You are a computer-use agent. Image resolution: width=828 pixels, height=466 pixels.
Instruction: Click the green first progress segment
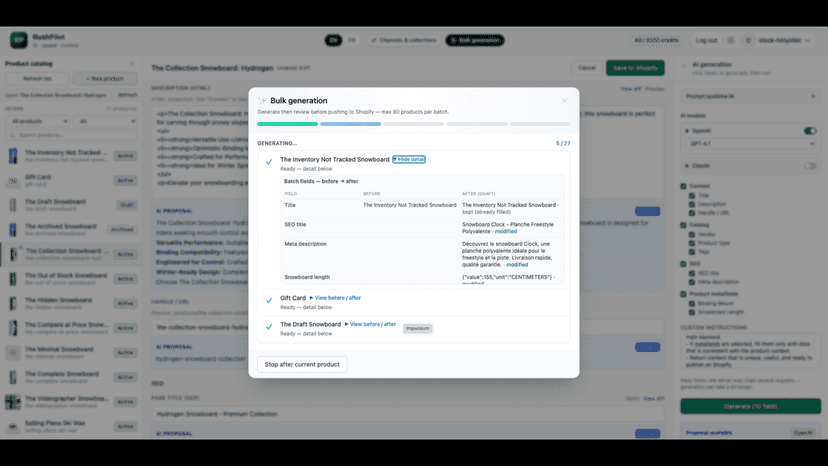point(287,124)
